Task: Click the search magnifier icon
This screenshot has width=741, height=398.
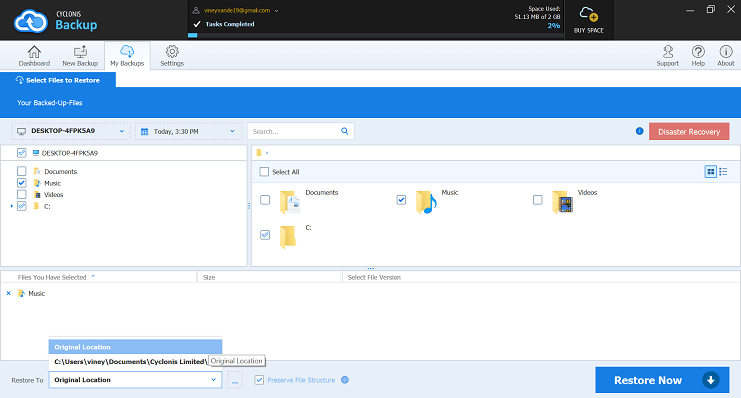Action: [x=345, y=131]
